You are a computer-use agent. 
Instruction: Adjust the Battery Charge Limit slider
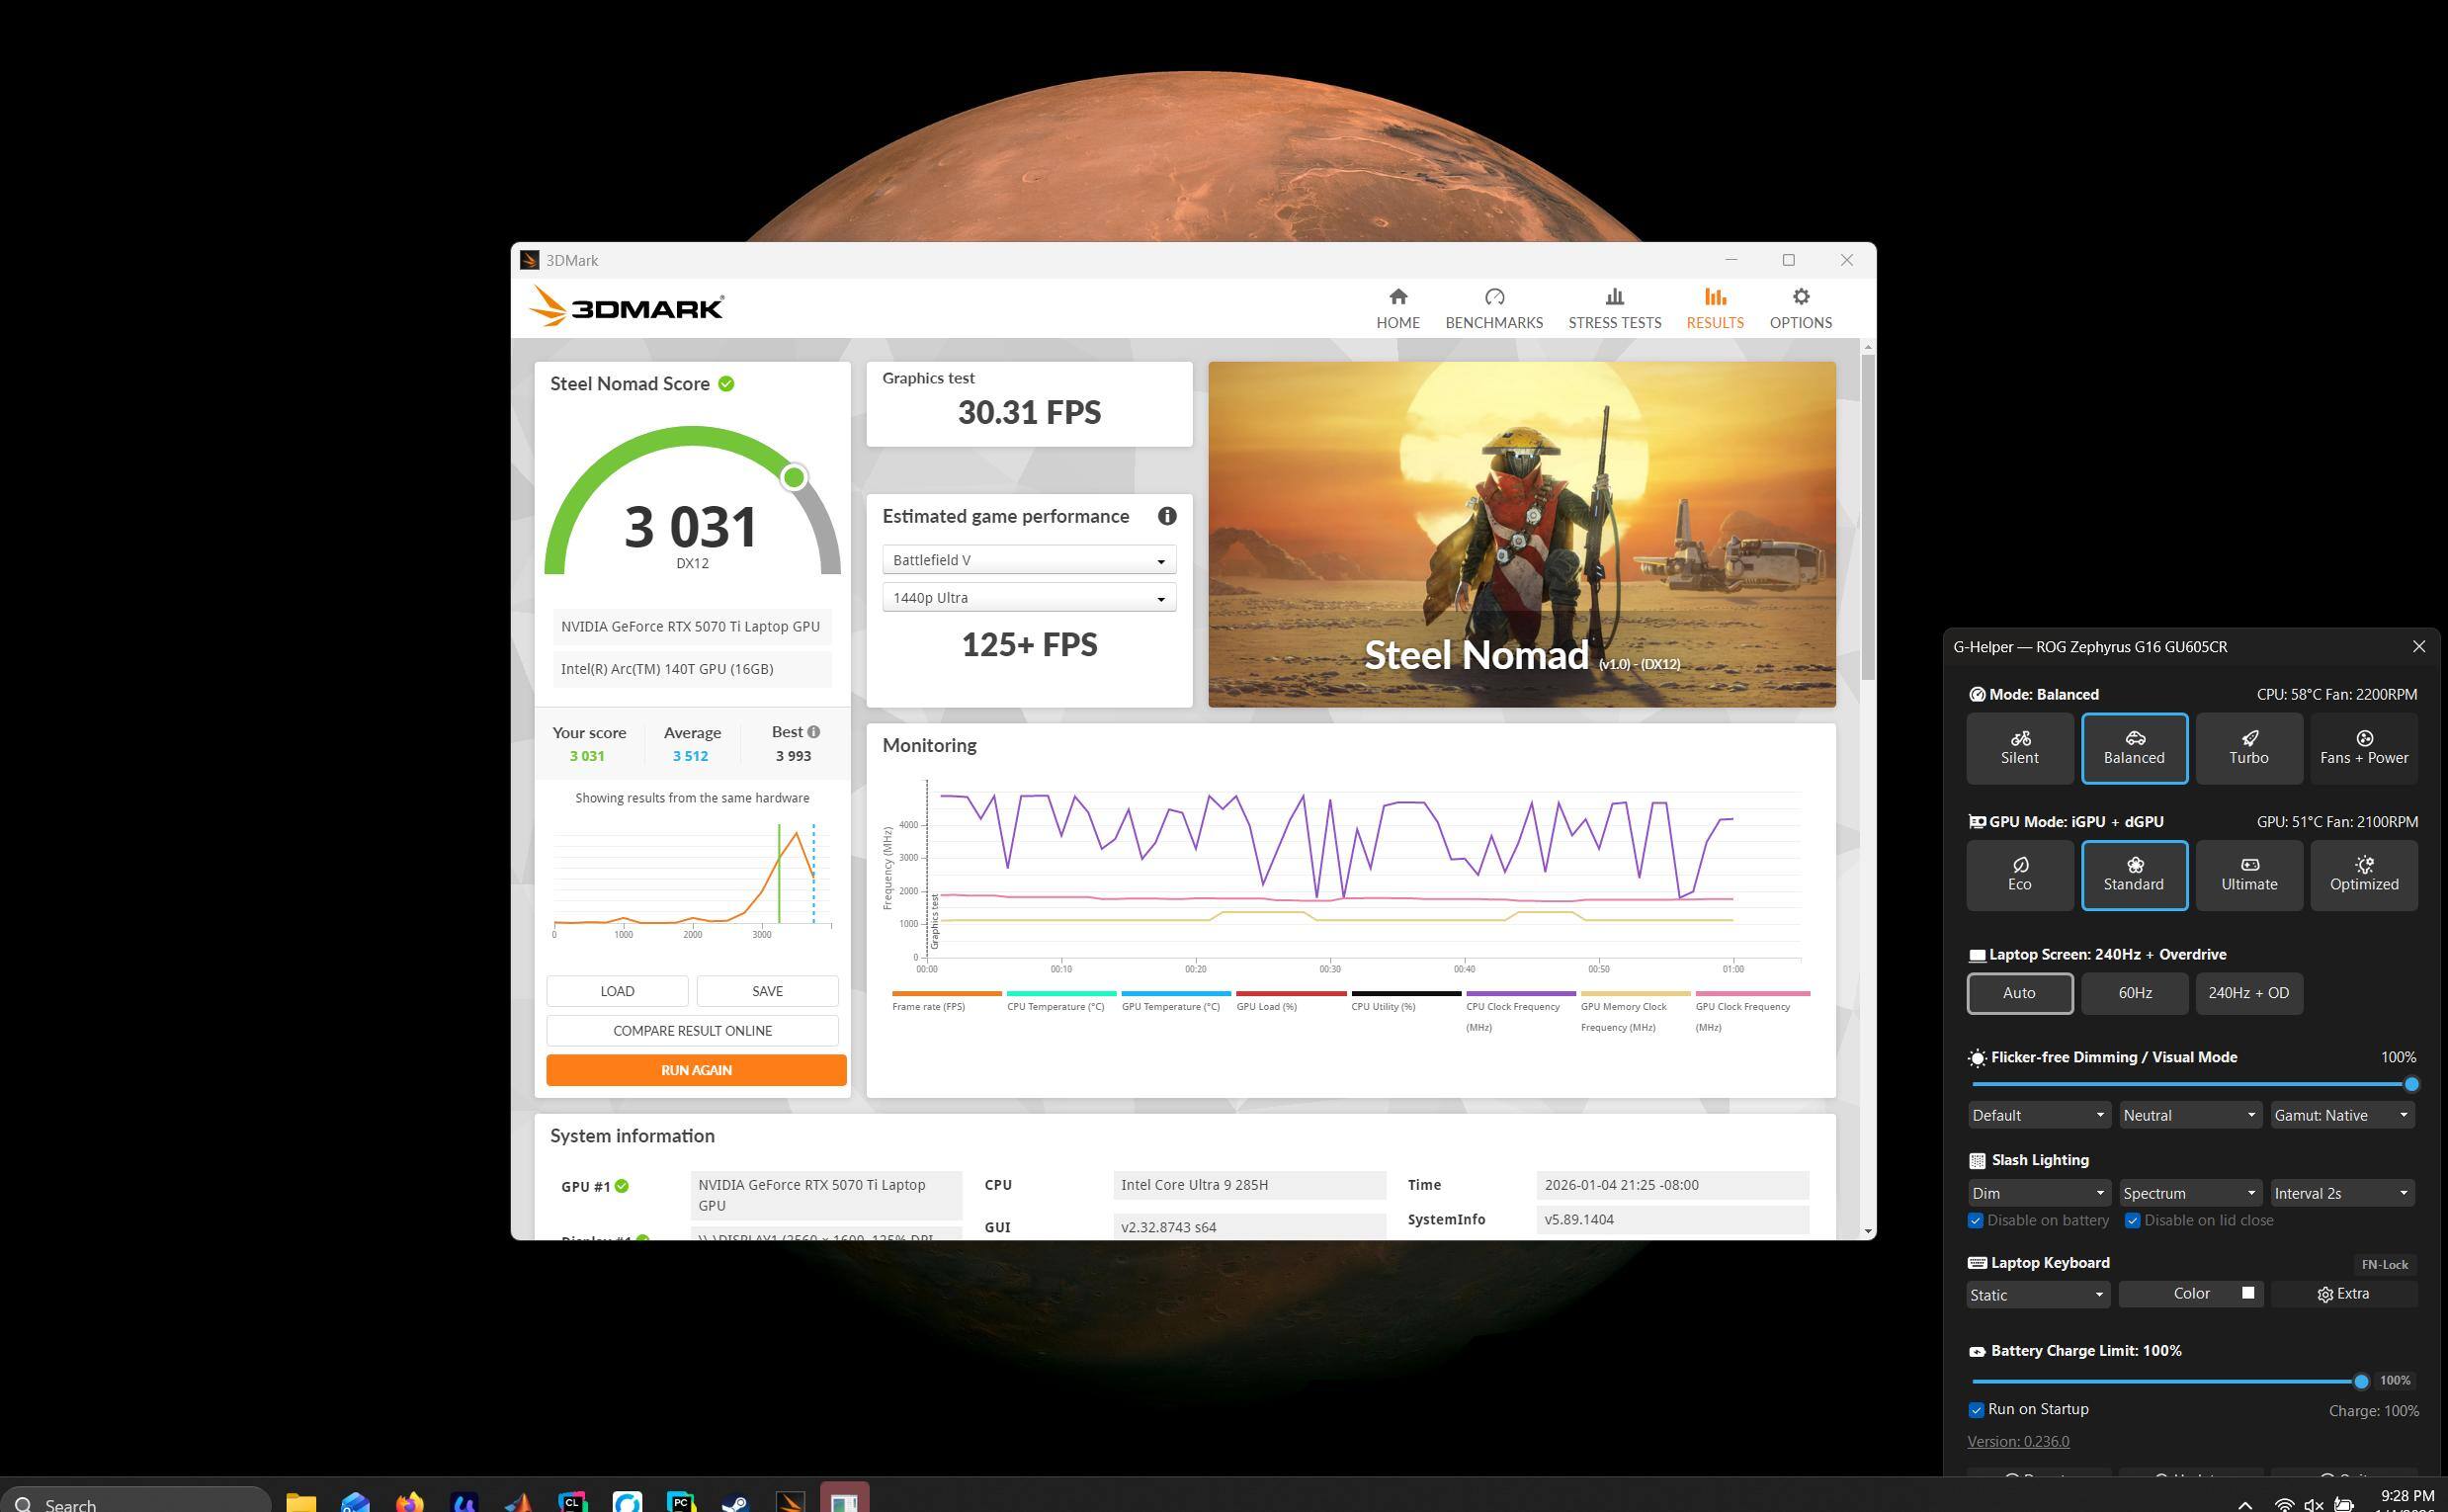[2360, 1382]
